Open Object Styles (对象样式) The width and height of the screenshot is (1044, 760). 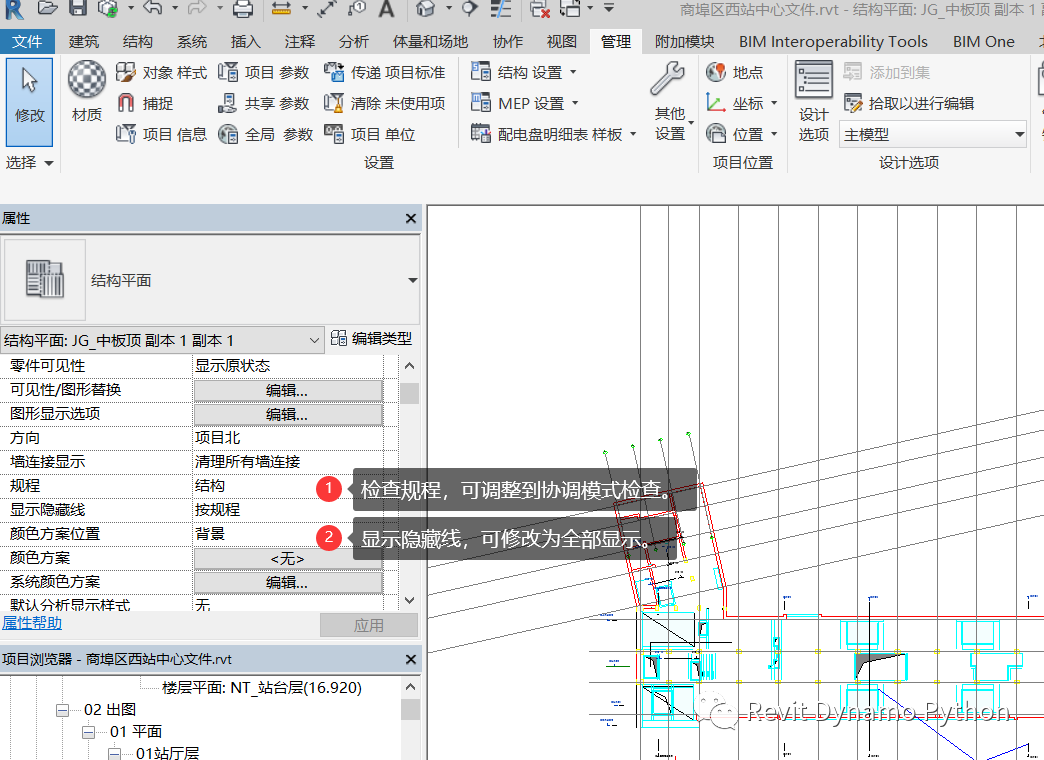(161, 72)
